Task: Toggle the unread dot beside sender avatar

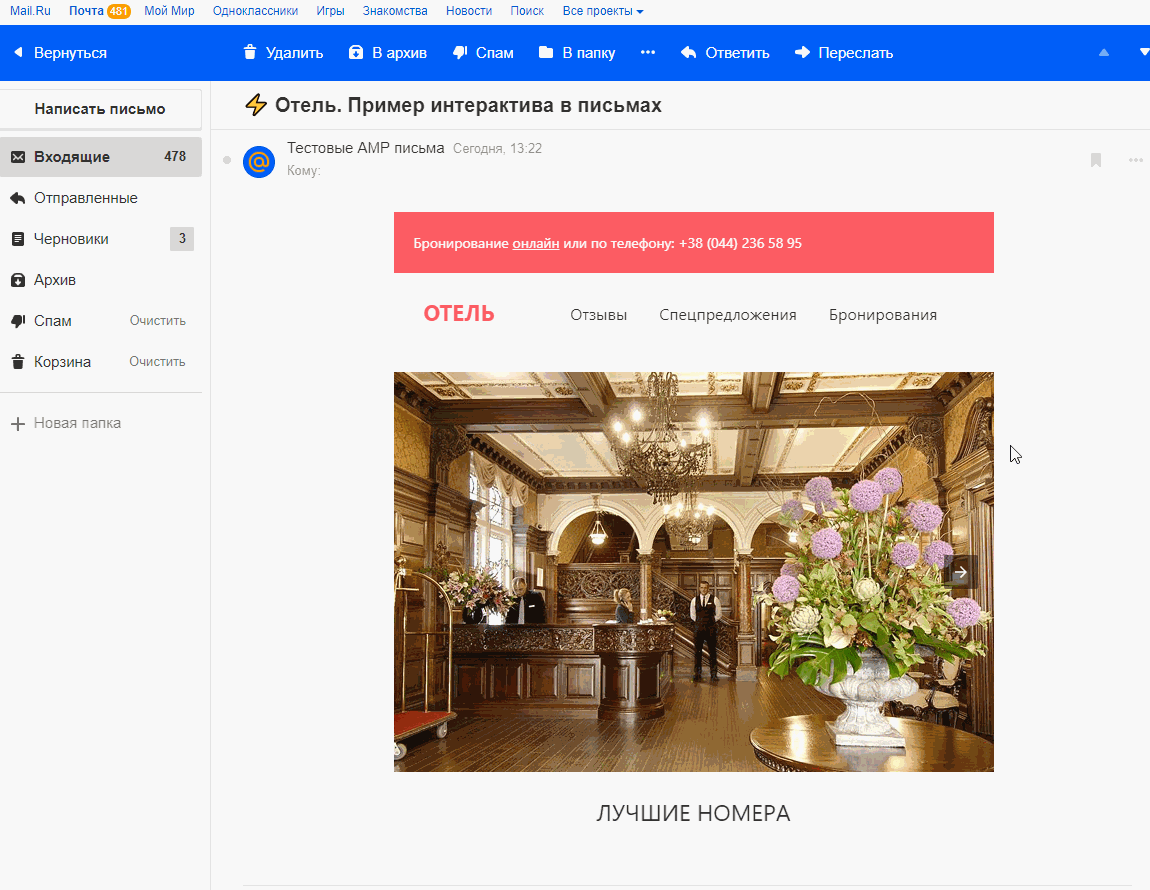Action: (x=227, y=160)
